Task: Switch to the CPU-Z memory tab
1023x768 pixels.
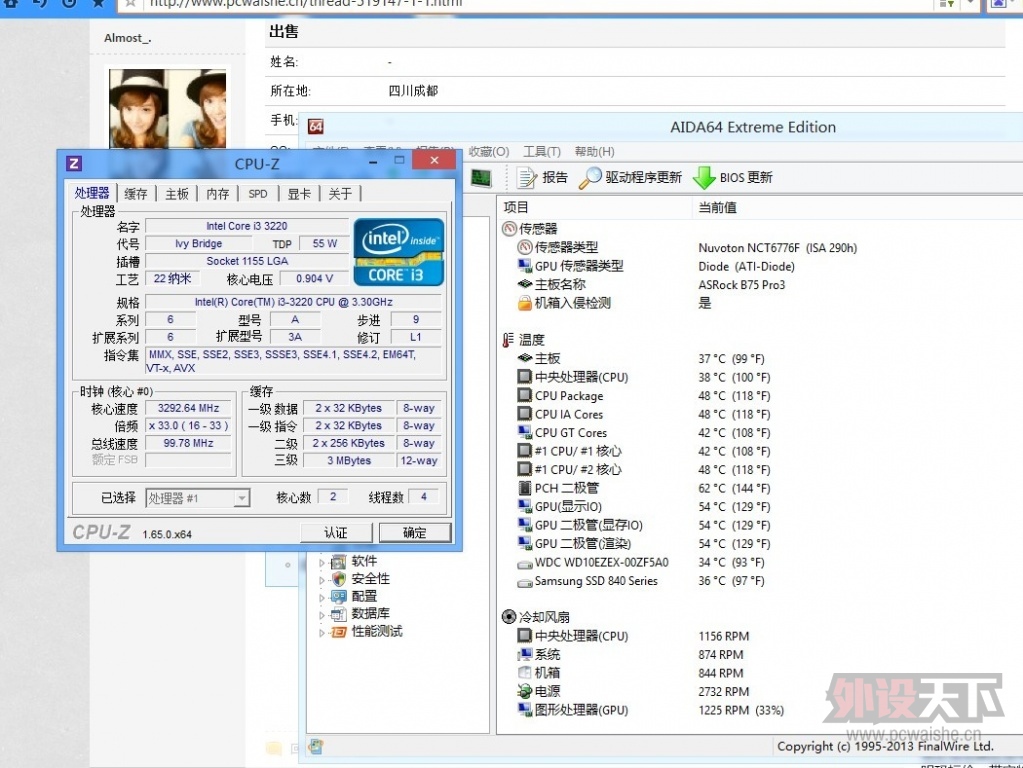Action: tap(218, 194)
